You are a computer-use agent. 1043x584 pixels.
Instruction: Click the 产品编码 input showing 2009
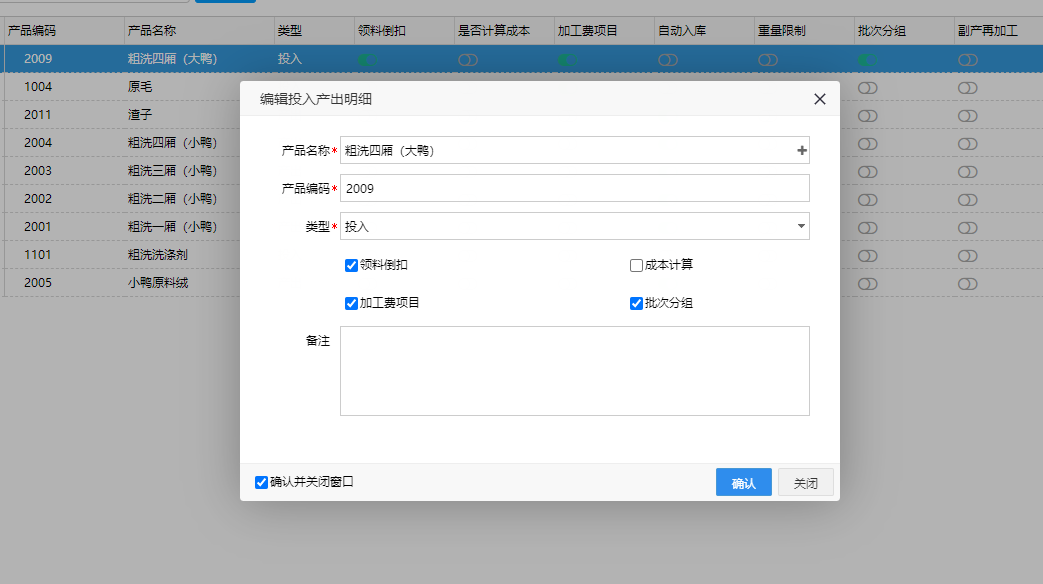click(574, 189)
